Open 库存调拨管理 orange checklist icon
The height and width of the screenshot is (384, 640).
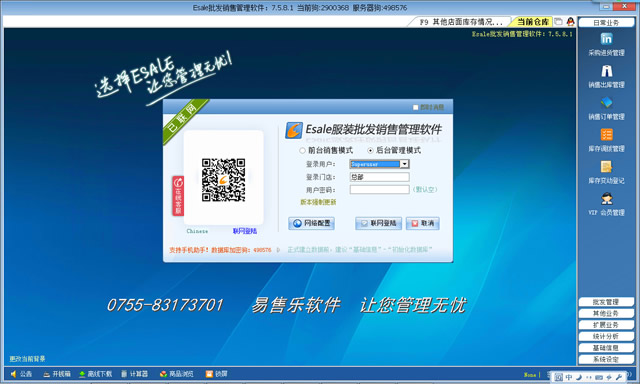606,135
